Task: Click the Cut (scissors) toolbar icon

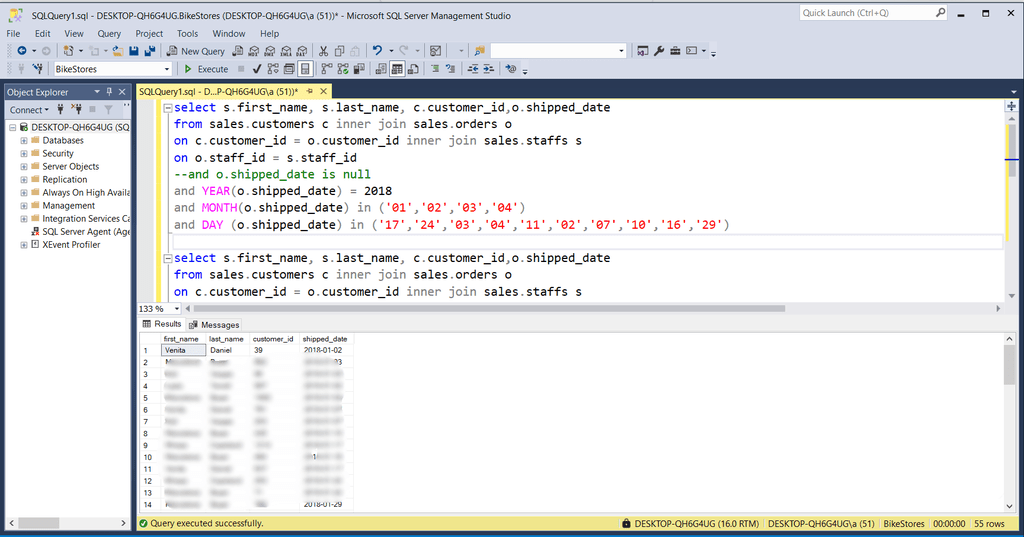Action: [x=323, y=51]
